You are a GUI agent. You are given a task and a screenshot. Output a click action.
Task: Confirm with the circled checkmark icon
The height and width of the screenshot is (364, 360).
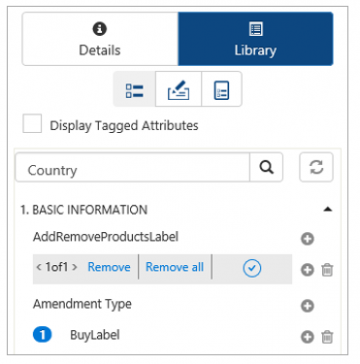(x=252, y=268)
